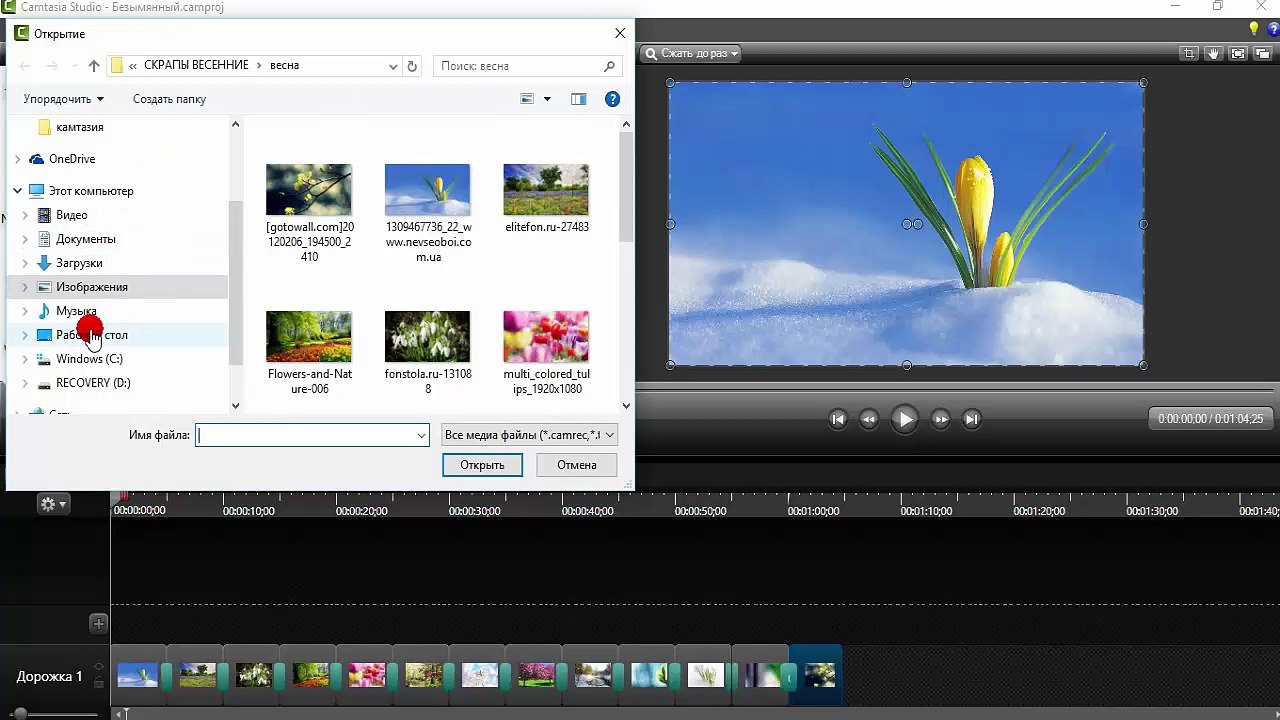Collapse the Этот компьютер node
The image size is (1280, 720).
(17, 191)
